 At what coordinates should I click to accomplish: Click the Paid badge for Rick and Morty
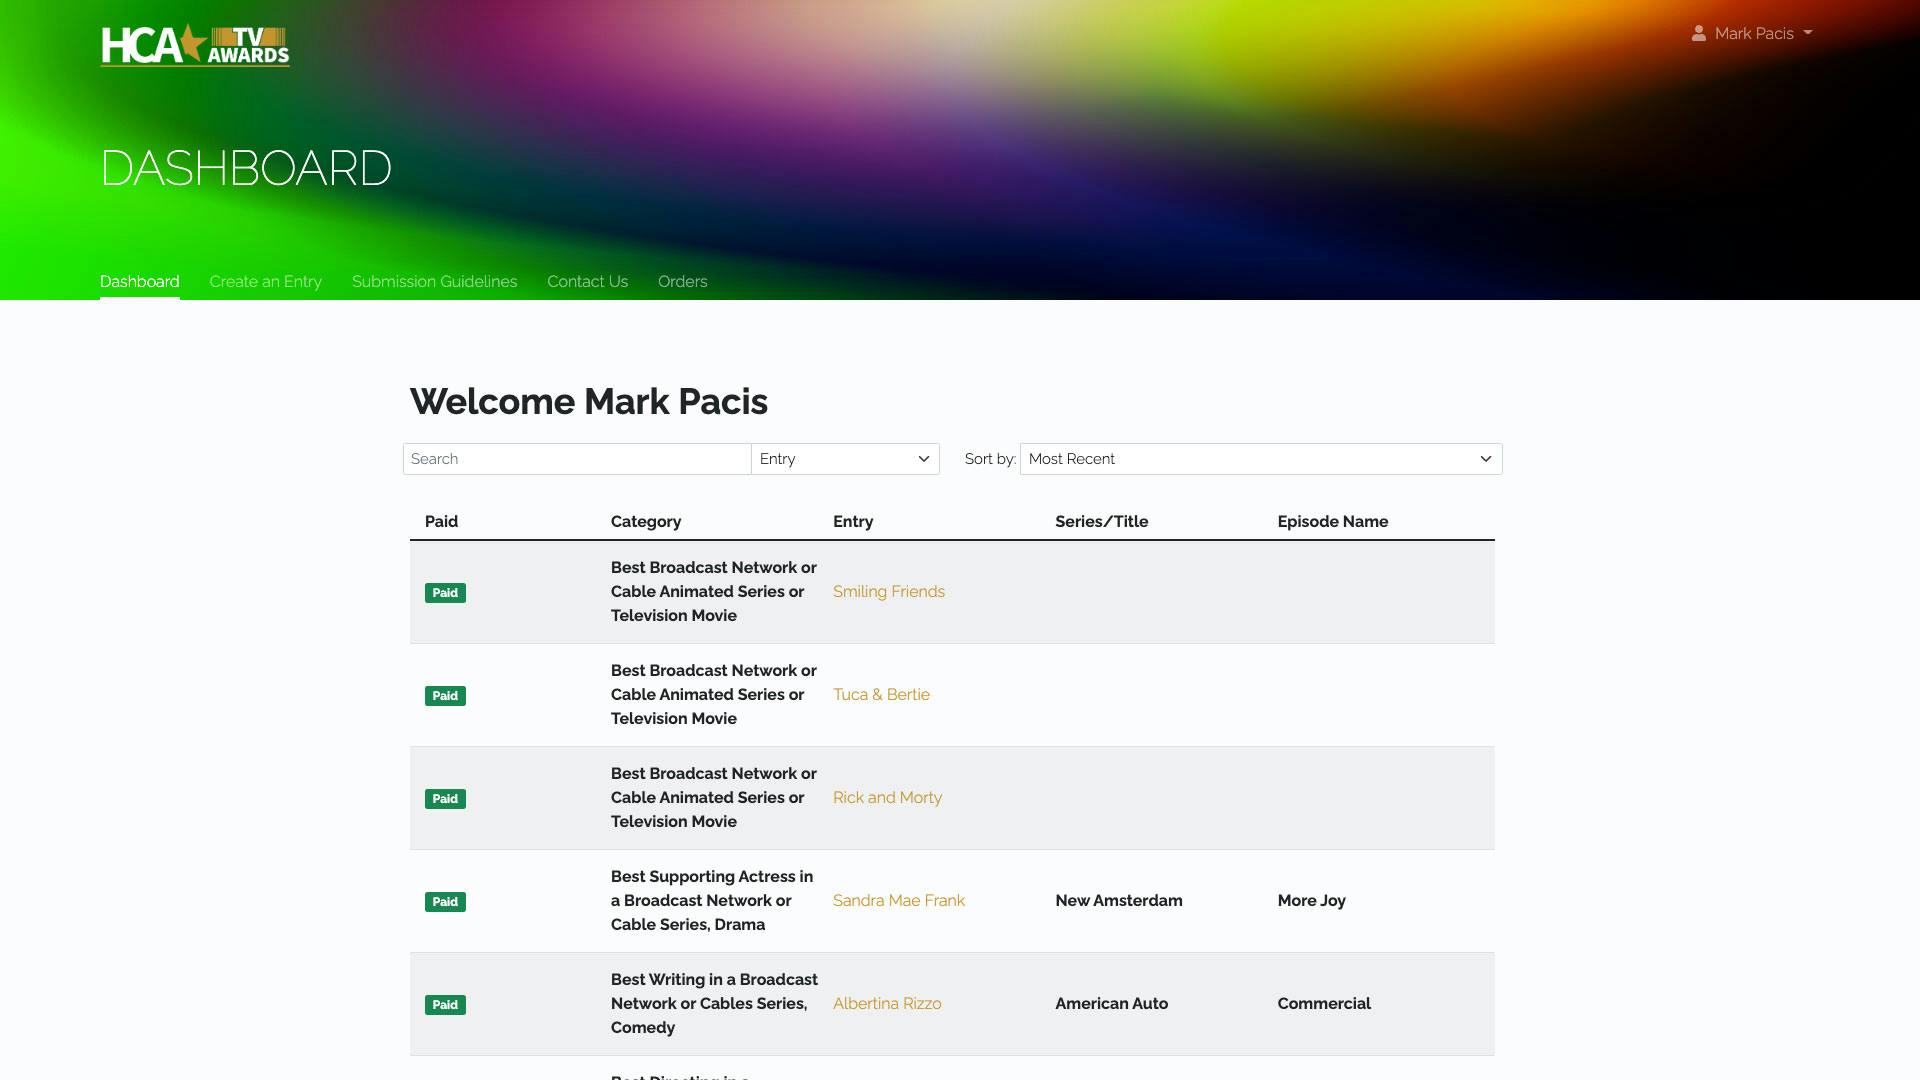(445, 799)
